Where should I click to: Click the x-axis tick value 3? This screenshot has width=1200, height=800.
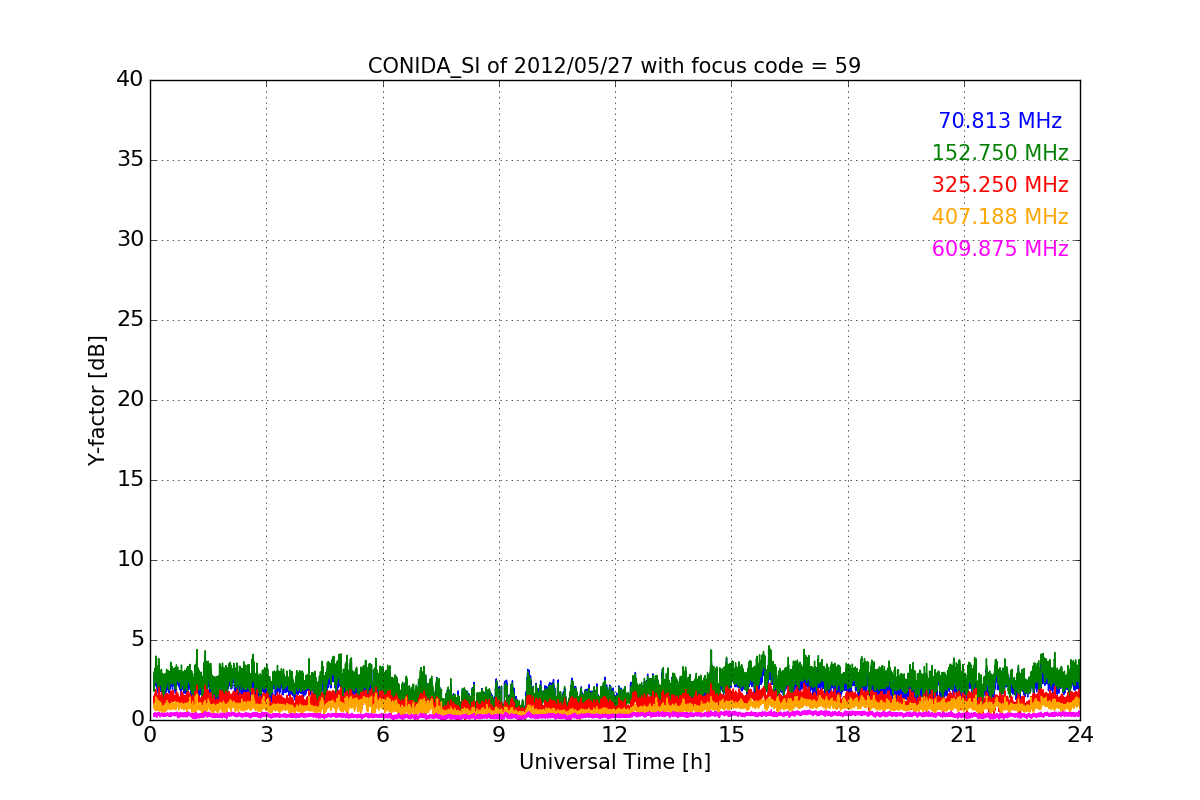tap(266, 735)
